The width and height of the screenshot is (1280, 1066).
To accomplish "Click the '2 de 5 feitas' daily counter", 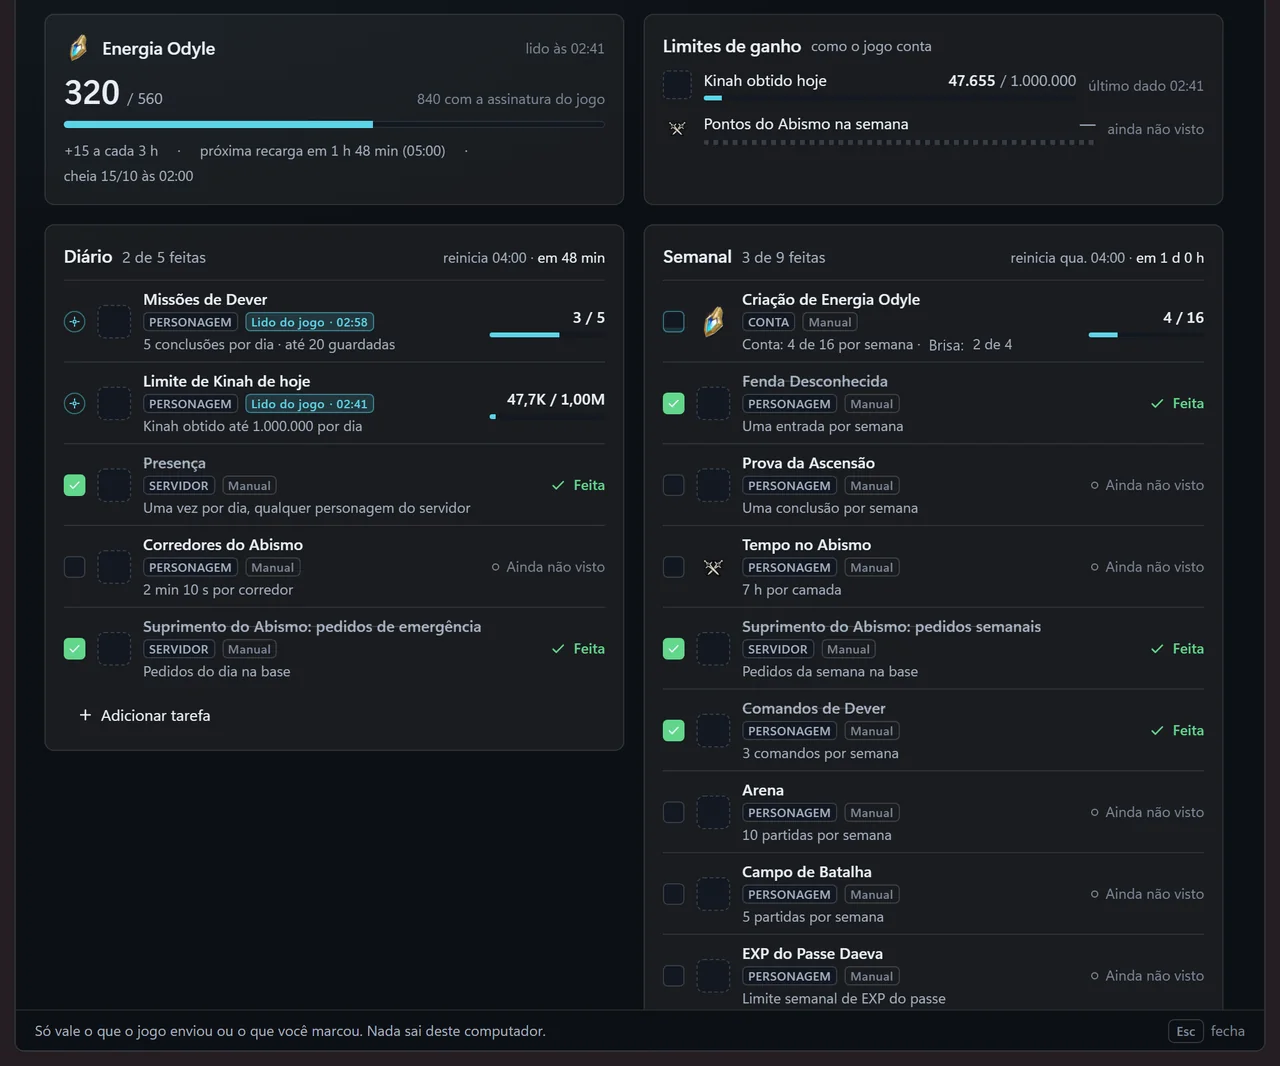I will pos(164,258).
